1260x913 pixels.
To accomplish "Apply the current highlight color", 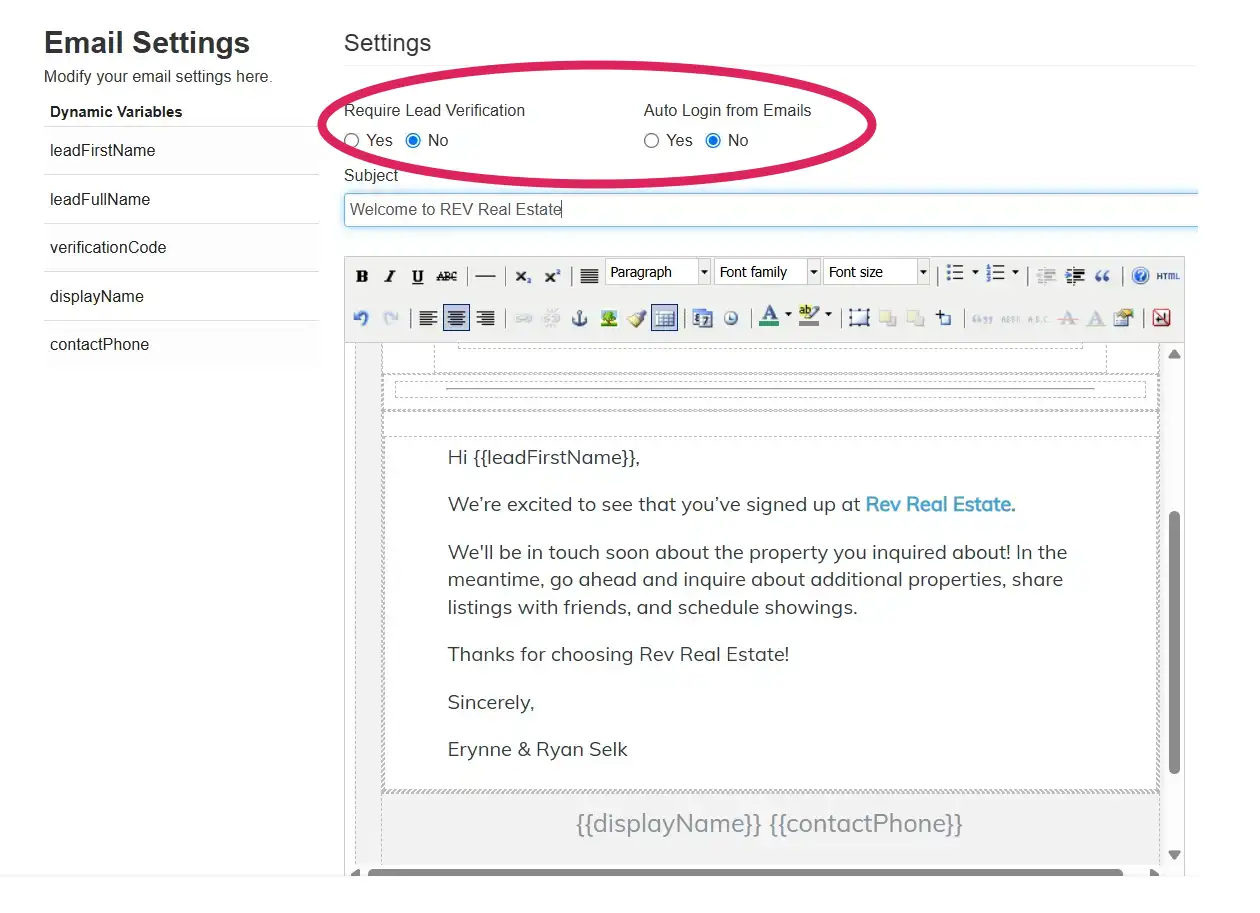I will pos(809,317).
